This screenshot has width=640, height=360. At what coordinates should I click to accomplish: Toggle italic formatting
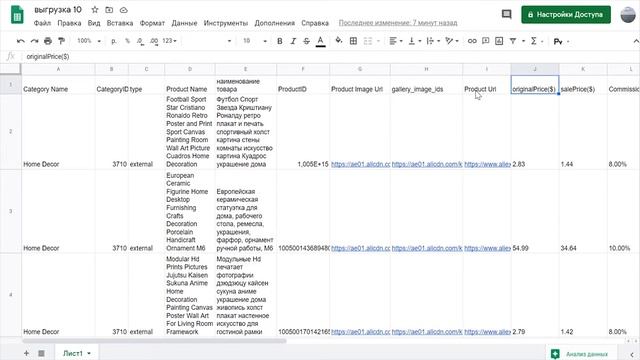[x=293, y=41]
